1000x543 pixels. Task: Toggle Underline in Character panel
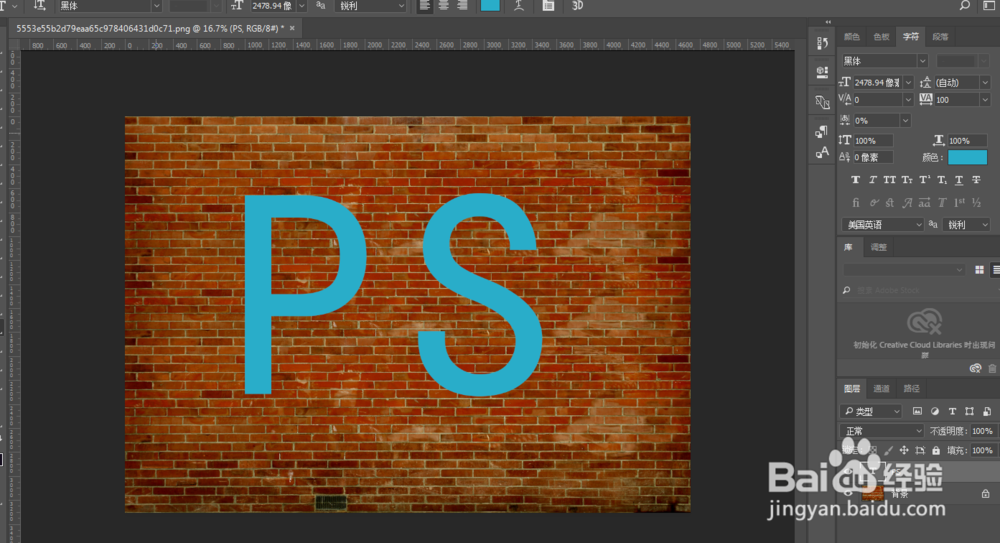coord(959,180)
